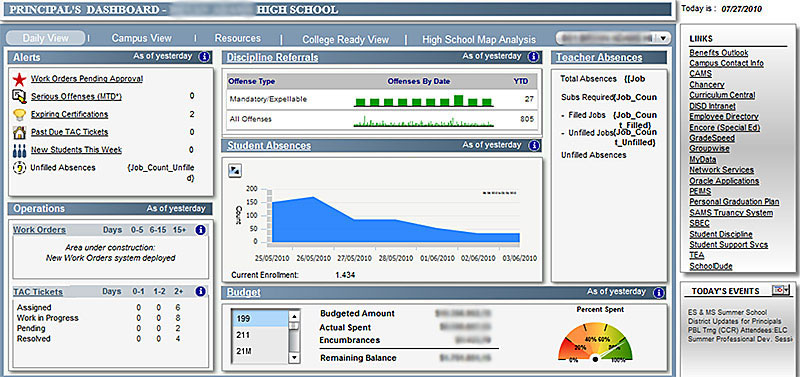The image size is (800, 377).
Task: Open the Budget heading link
Action: click(243, 292)
